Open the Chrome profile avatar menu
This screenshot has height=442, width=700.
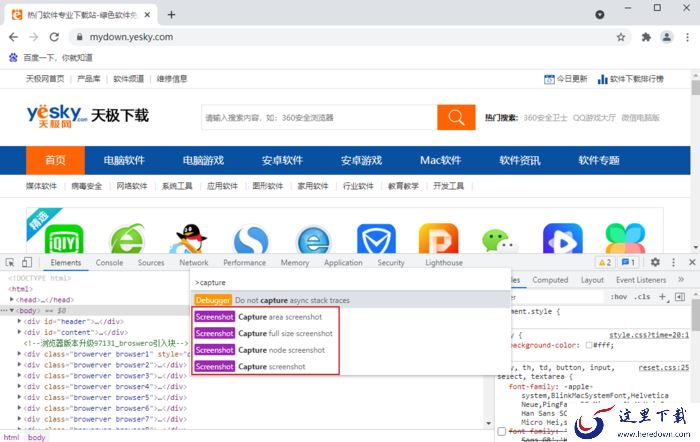pyautogui.click(x=667, y=37)
